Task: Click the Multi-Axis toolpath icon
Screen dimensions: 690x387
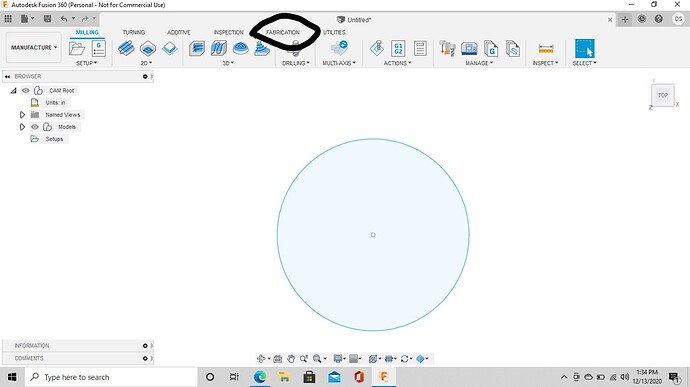Action: click(339, 48)
